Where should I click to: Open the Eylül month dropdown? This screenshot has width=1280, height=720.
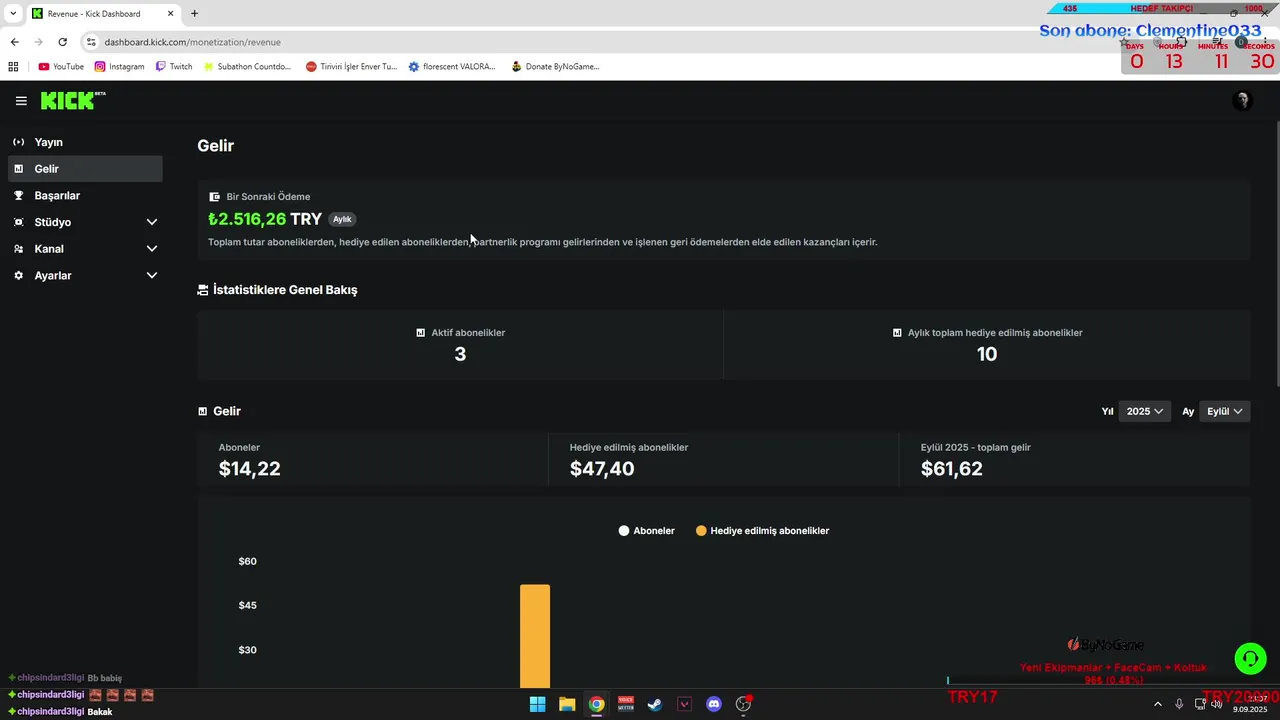click(x=1224, y=411)
